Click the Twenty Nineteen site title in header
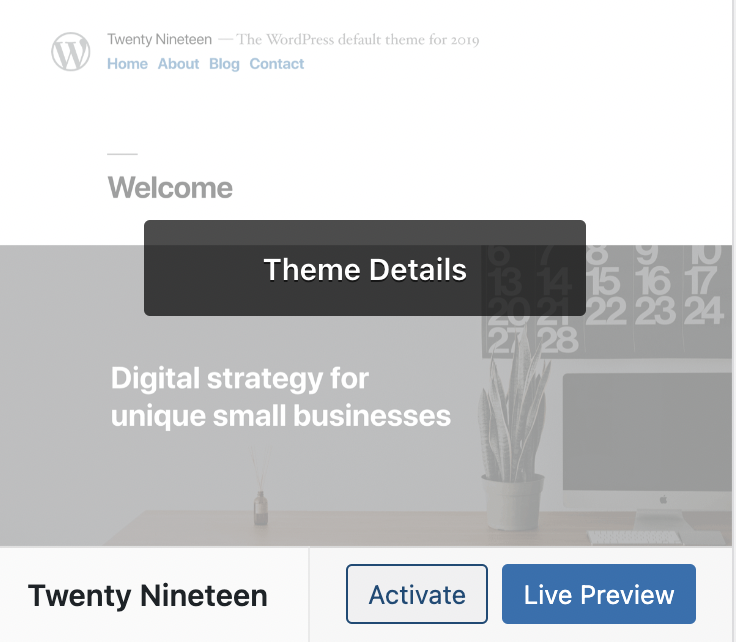The image size is (736, 642). click(160, 39)
